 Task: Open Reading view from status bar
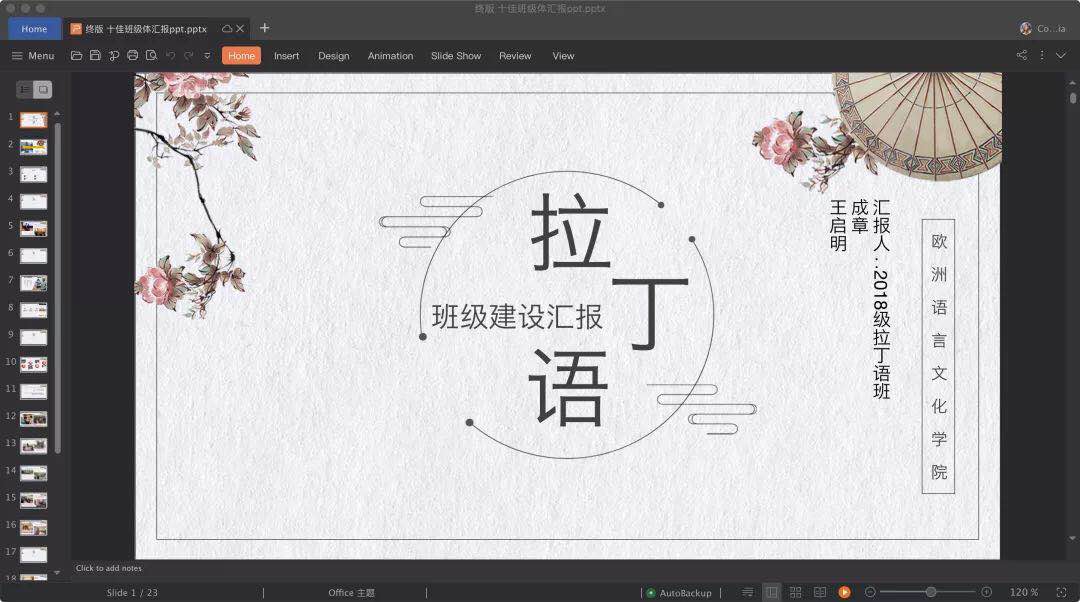(820, 593)
